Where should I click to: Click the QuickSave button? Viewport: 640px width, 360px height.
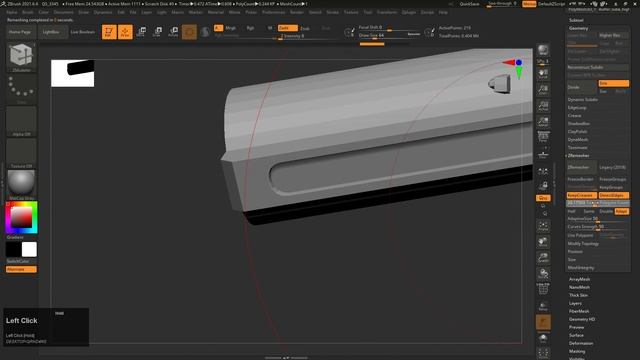(x=469, y=4)
